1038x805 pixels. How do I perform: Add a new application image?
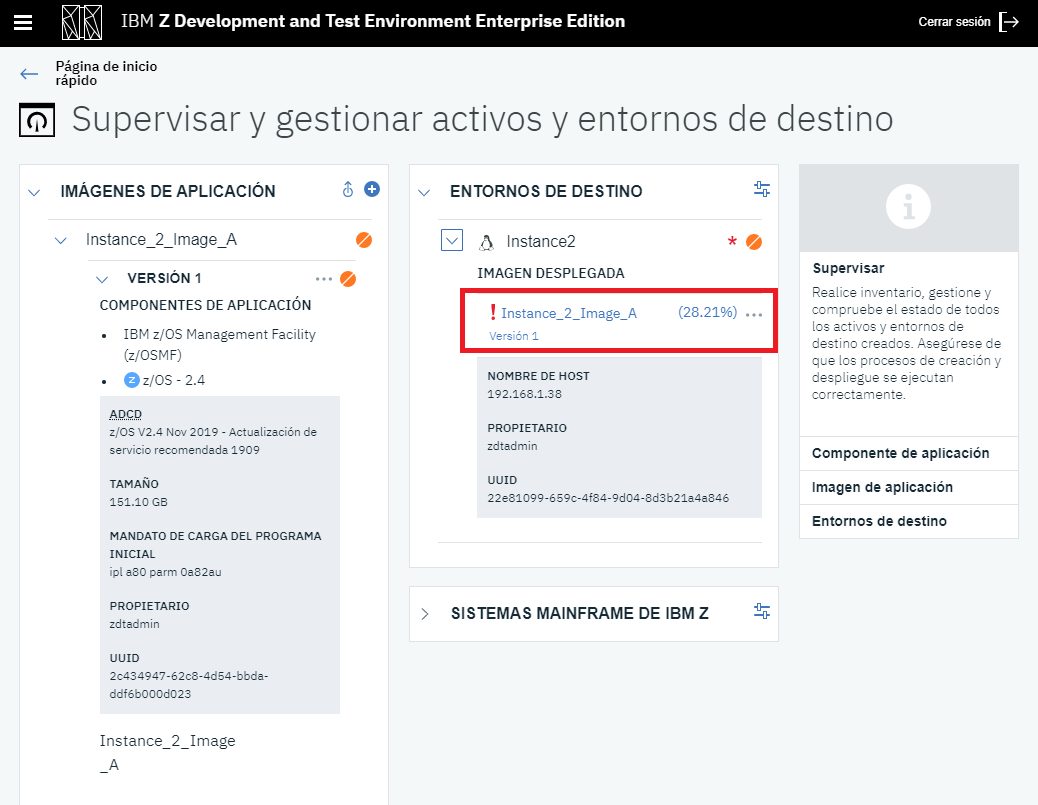[x=372, y=189]
